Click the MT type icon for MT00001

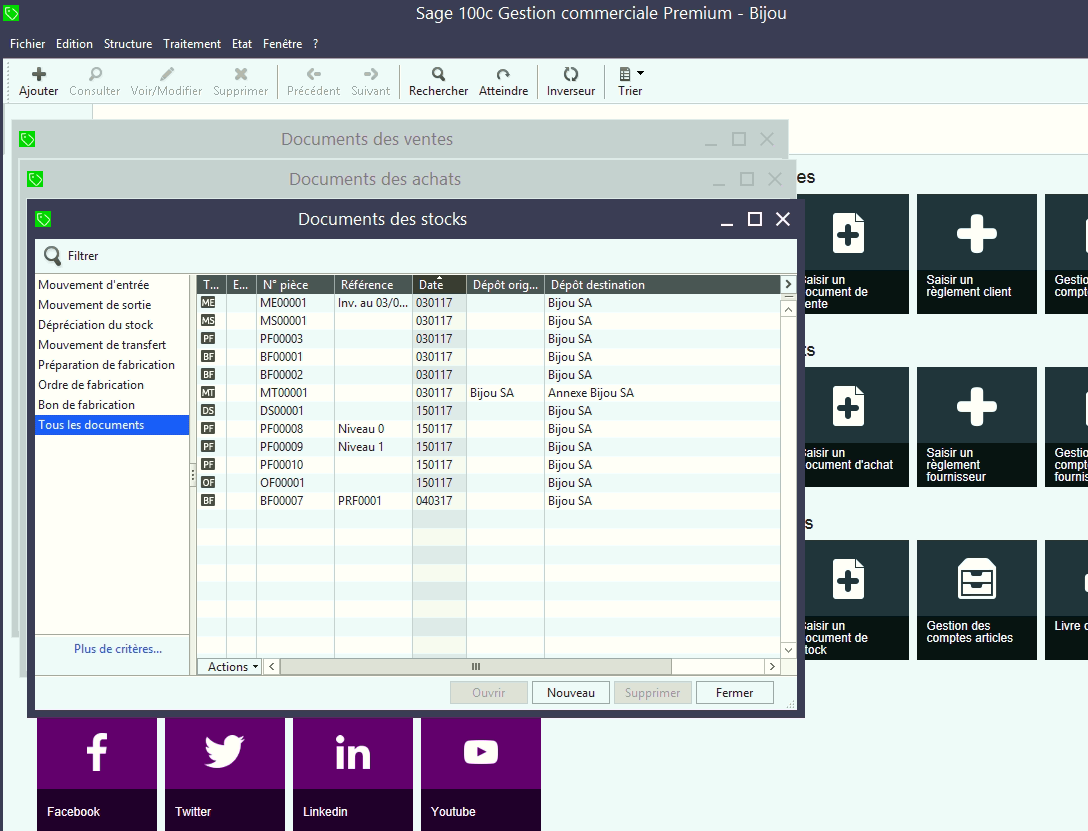(x=208, y=393)
